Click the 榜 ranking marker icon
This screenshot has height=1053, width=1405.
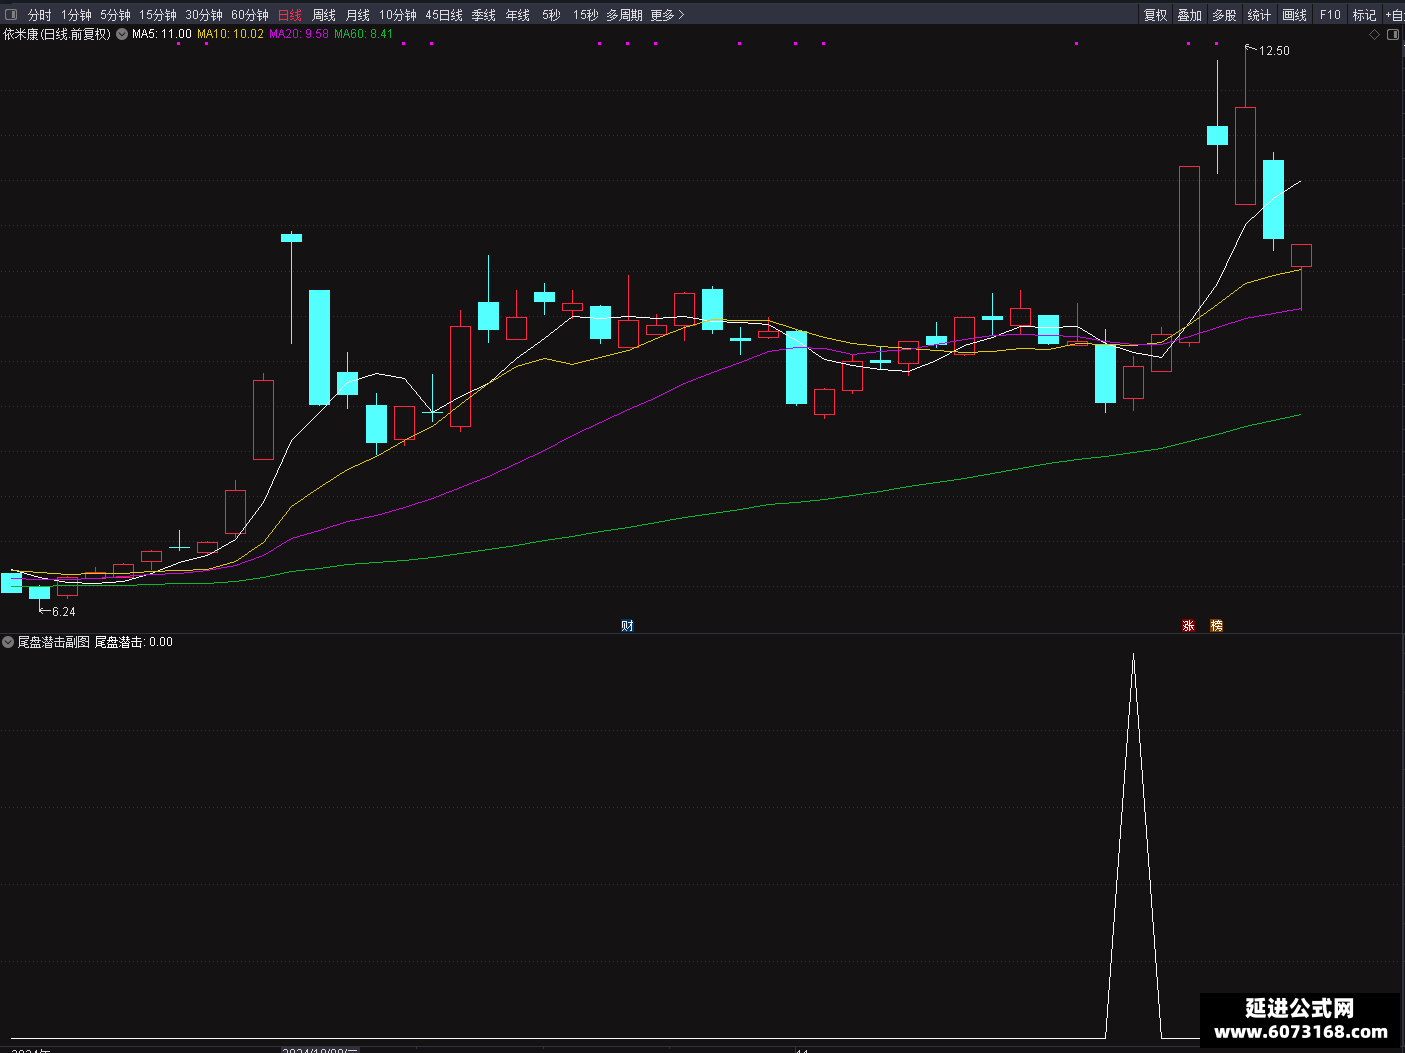[x=1216, y=626]
